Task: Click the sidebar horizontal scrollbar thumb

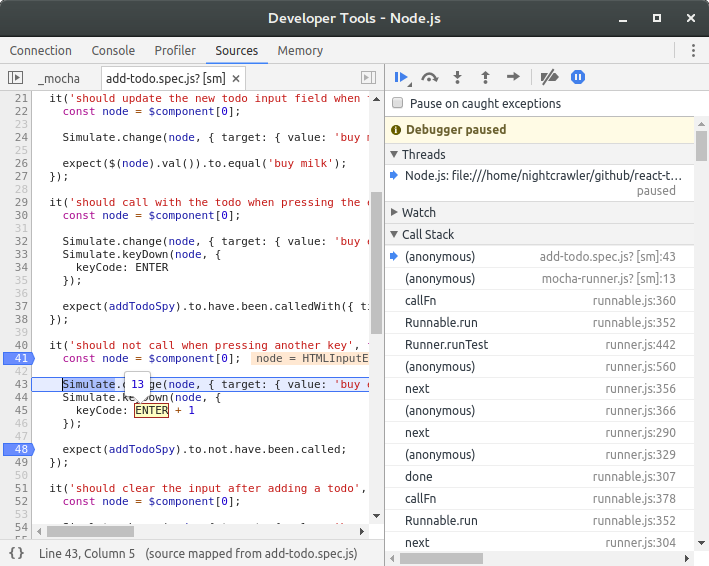Action: click(x=442, y=559)
